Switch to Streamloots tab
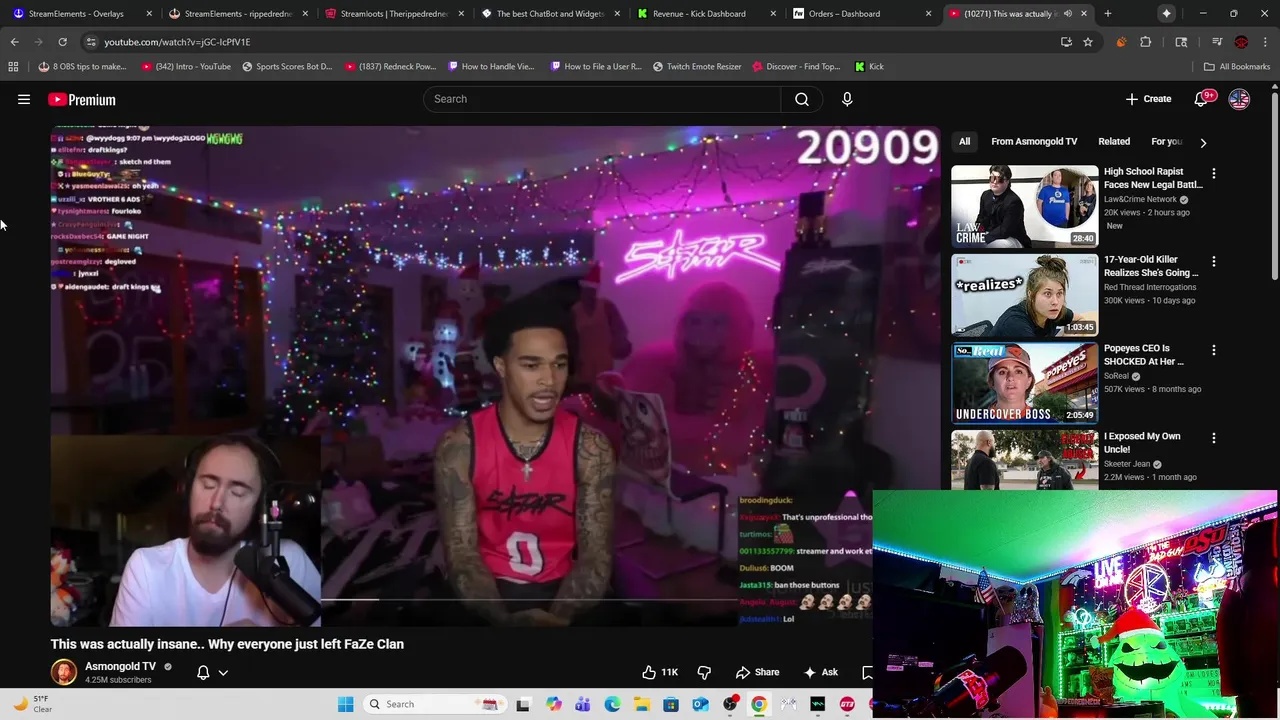The height and width of the screenshot is (720, 1280). 393,14
